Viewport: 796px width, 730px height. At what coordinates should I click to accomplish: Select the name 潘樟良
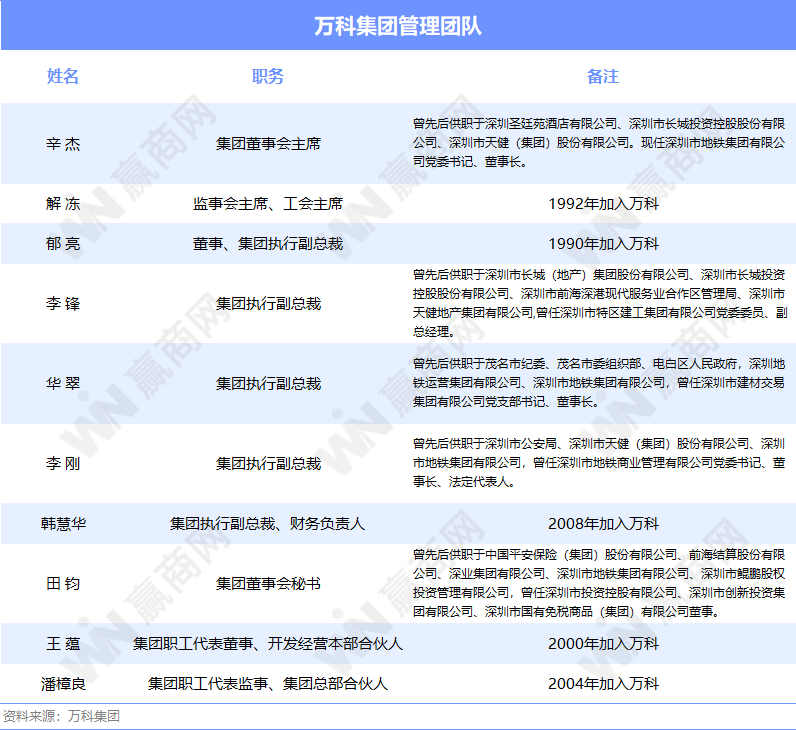coord(63,684)
